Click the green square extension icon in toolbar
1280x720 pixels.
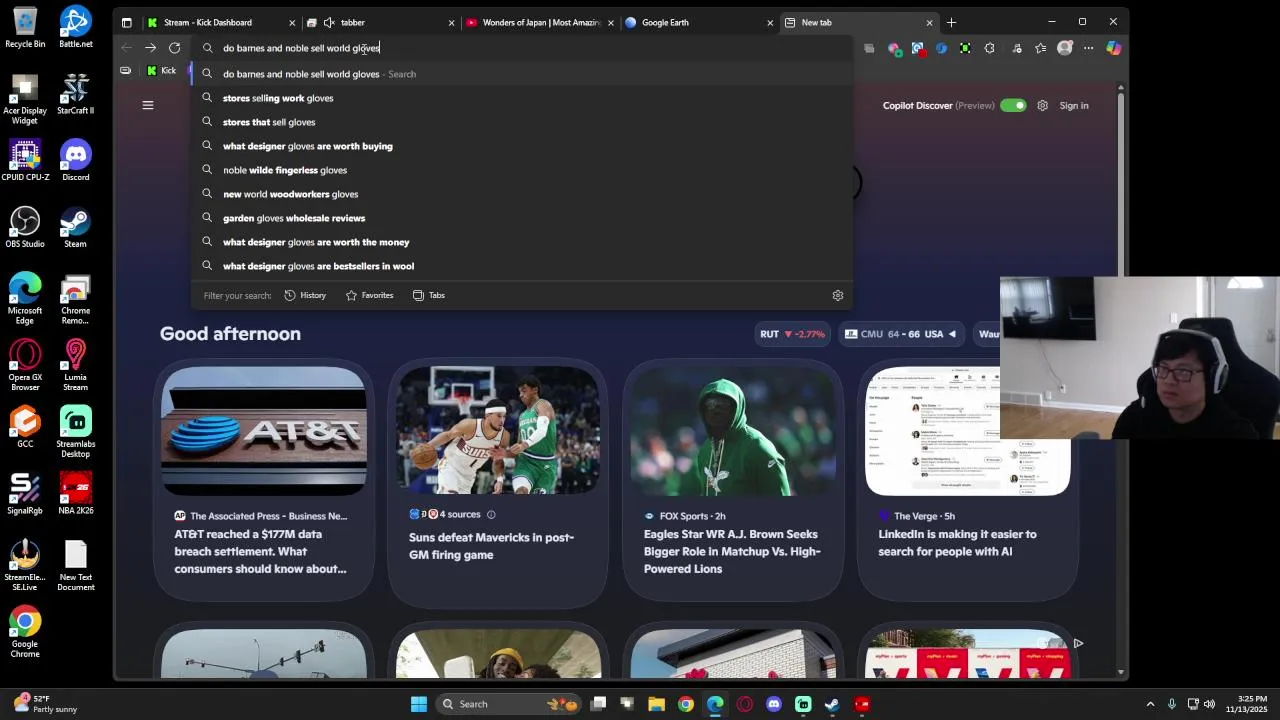click(x=965, y=48)
